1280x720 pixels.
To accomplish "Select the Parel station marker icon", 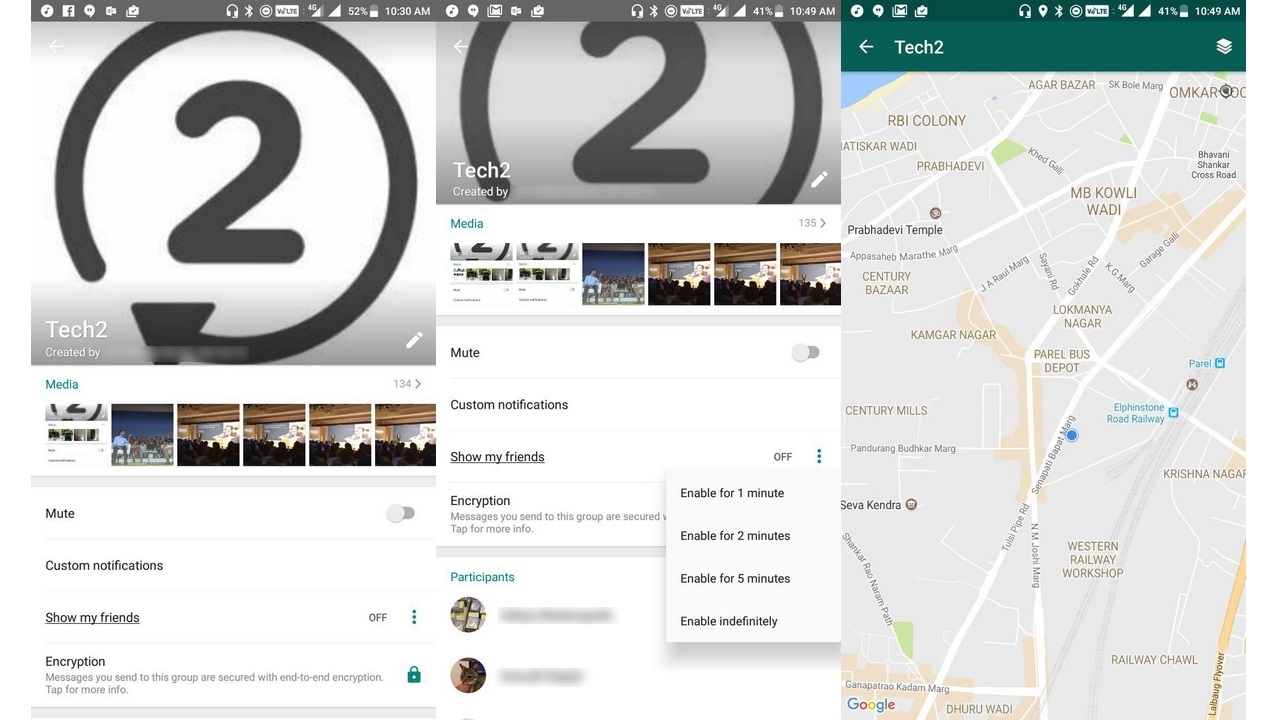I will [x=1219, y=364].
